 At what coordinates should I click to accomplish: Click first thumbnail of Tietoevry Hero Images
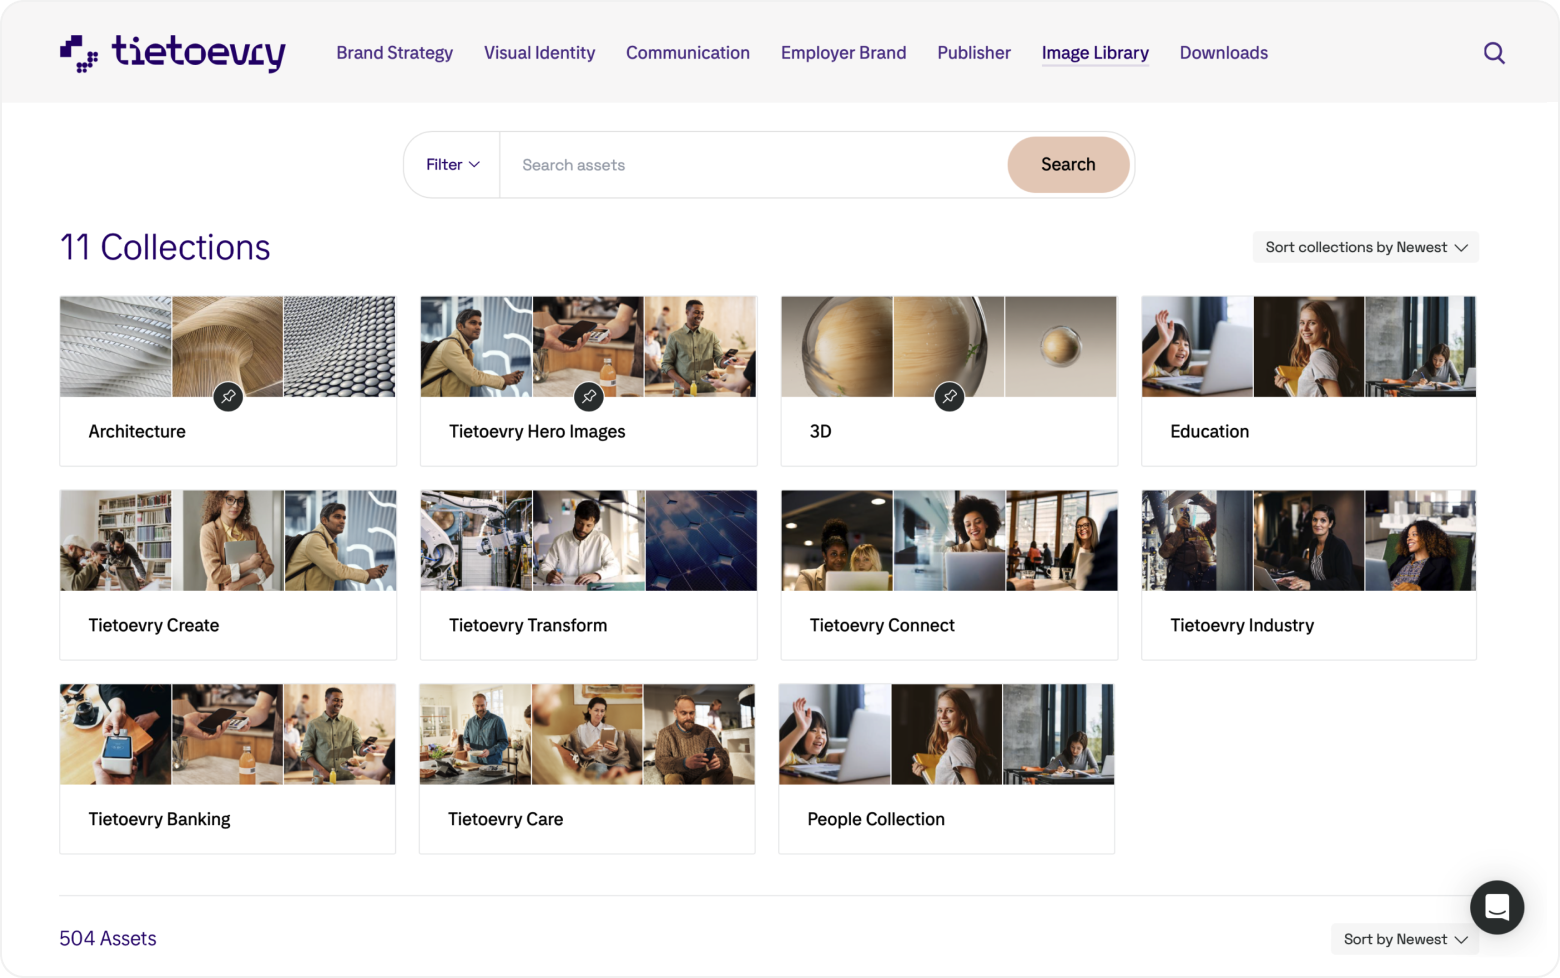476,346
